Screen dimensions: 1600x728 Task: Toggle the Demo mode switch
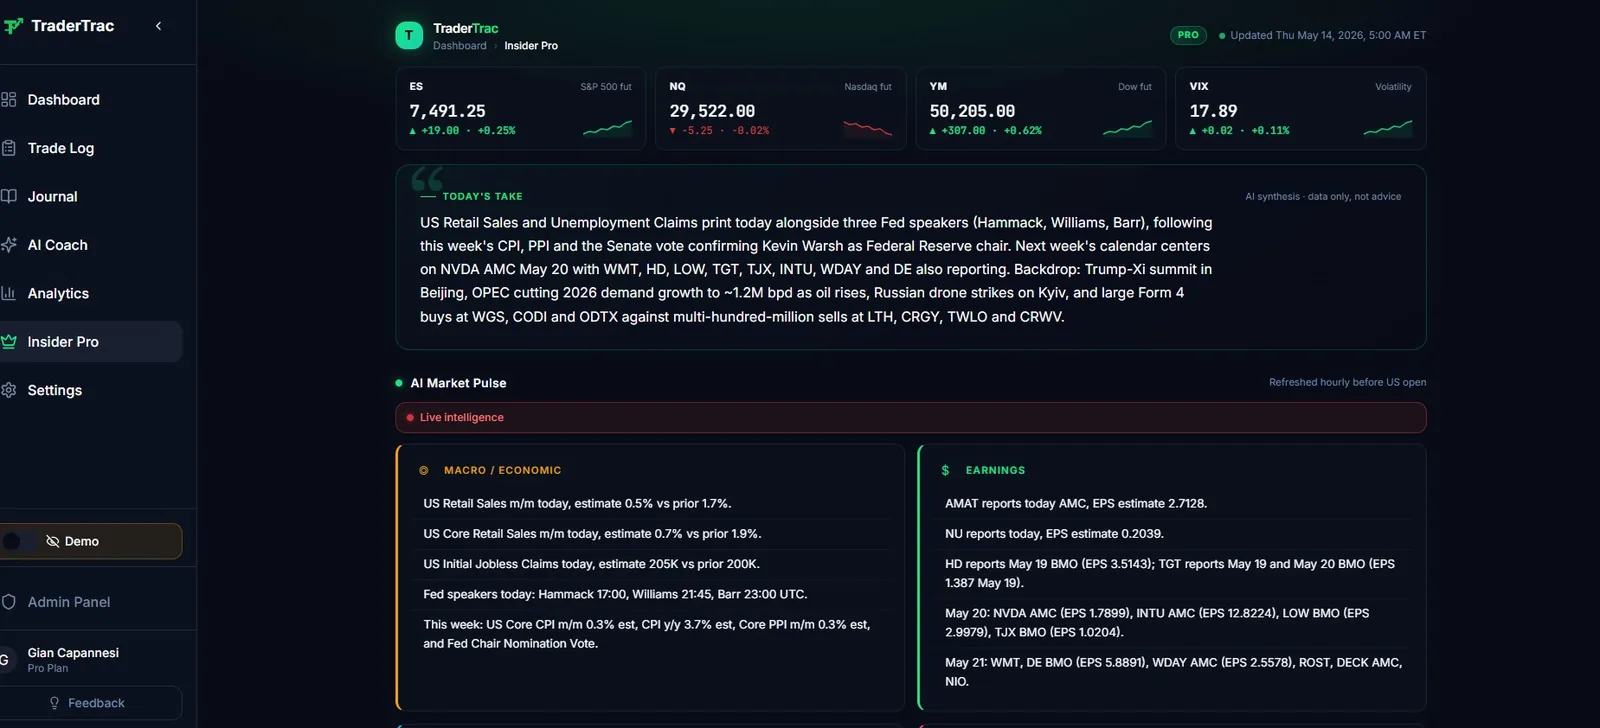tap(18, 541)
